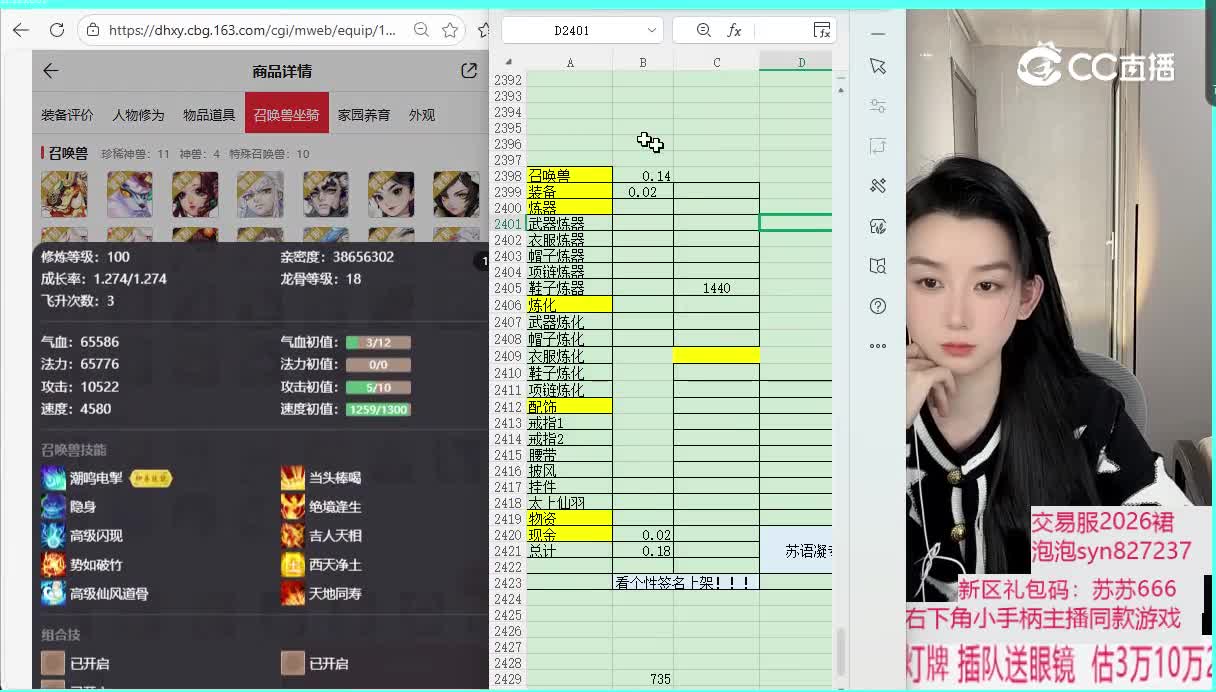Open the more options ellipsis in sidebar
This screenshot has width=1216, height=692.
[878, 346]
